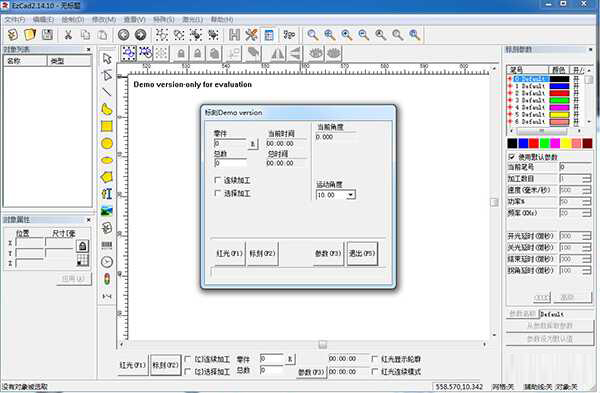The height and width of the screenshot is (393, 600).
Task: Click the first zoom magnifier icon
Action: pos(313,35)
